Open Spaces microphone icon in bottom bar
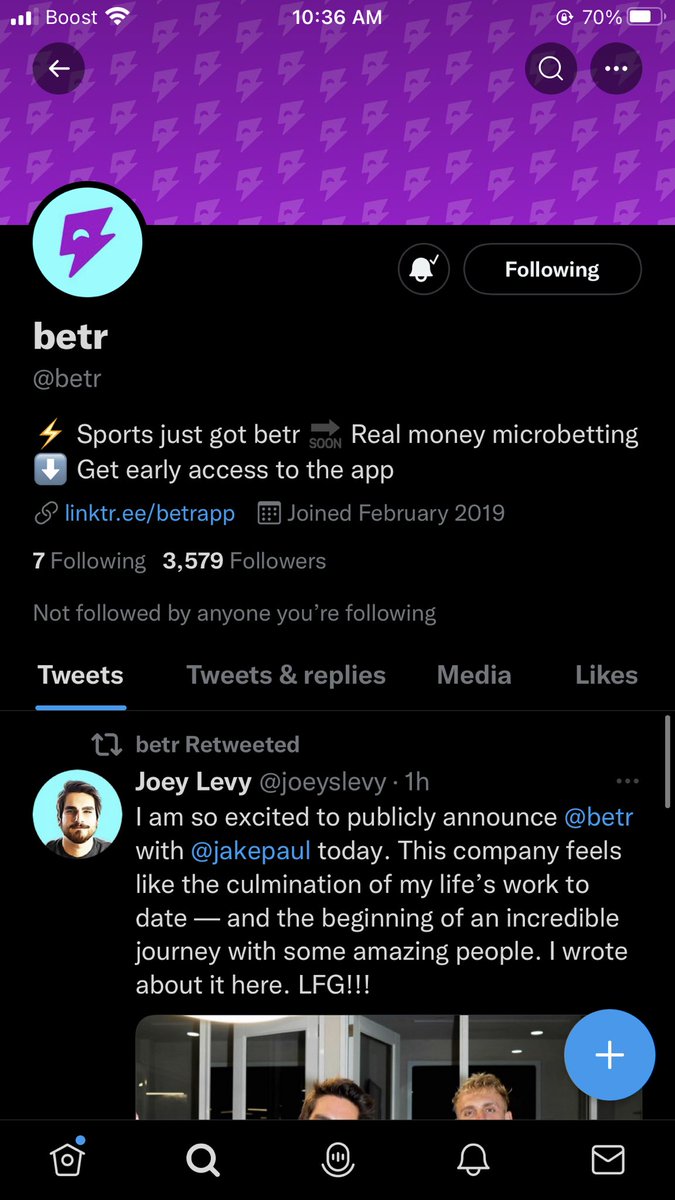 (337, 1160)
